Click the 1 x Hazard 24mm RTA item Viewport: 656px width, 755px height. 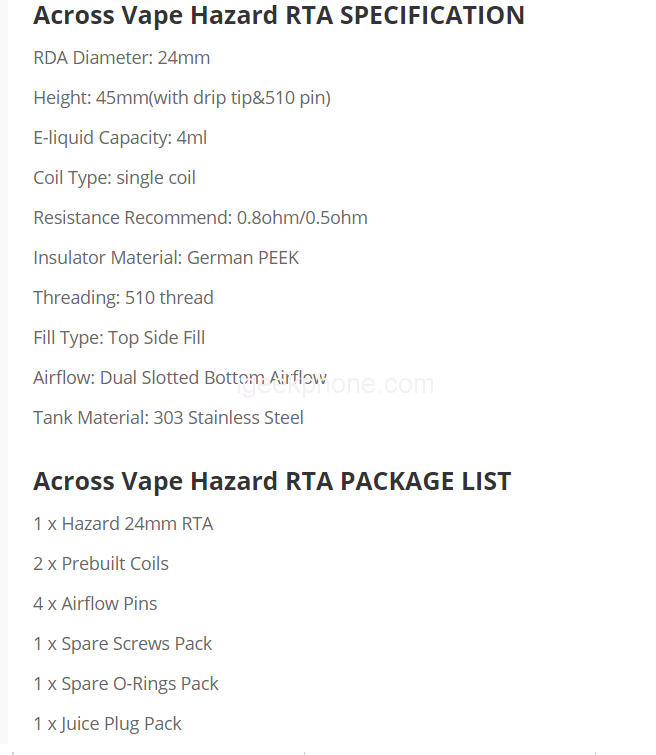coord(123,524)
